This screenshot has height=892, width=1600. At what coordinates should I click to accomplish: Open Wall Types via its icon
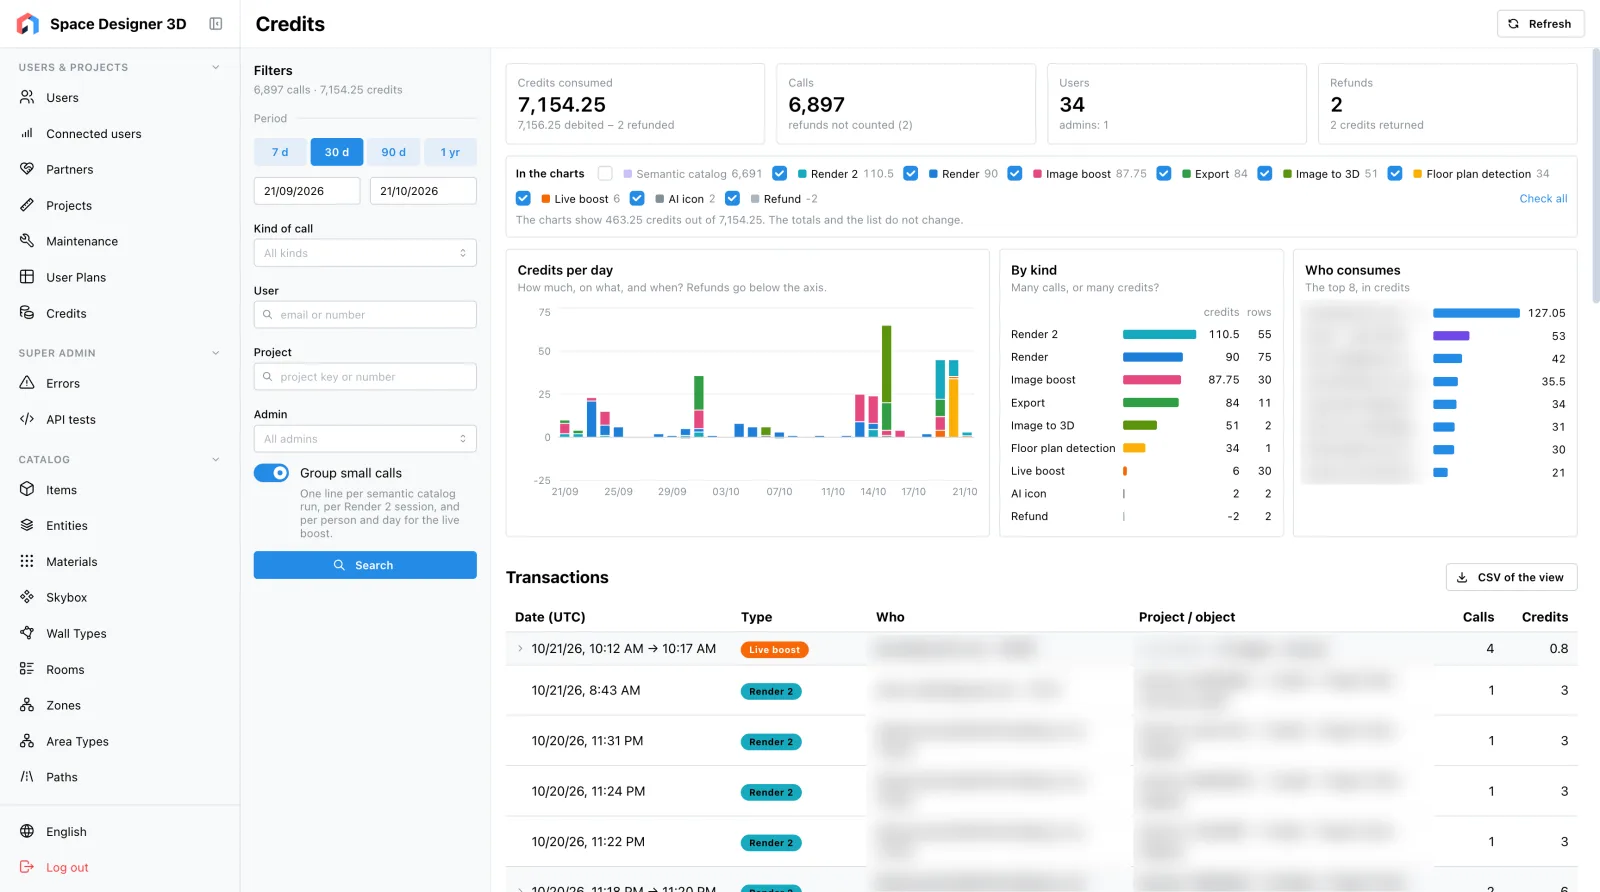(27, 634)
